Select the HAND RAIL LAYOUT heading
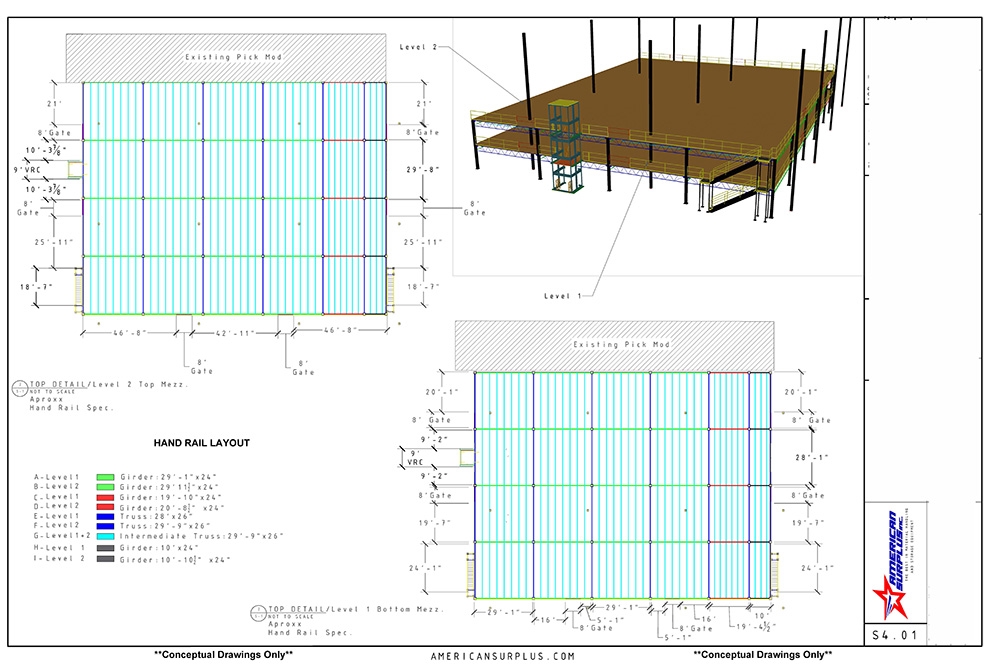The image size is (1000, 666). [202, 442]
